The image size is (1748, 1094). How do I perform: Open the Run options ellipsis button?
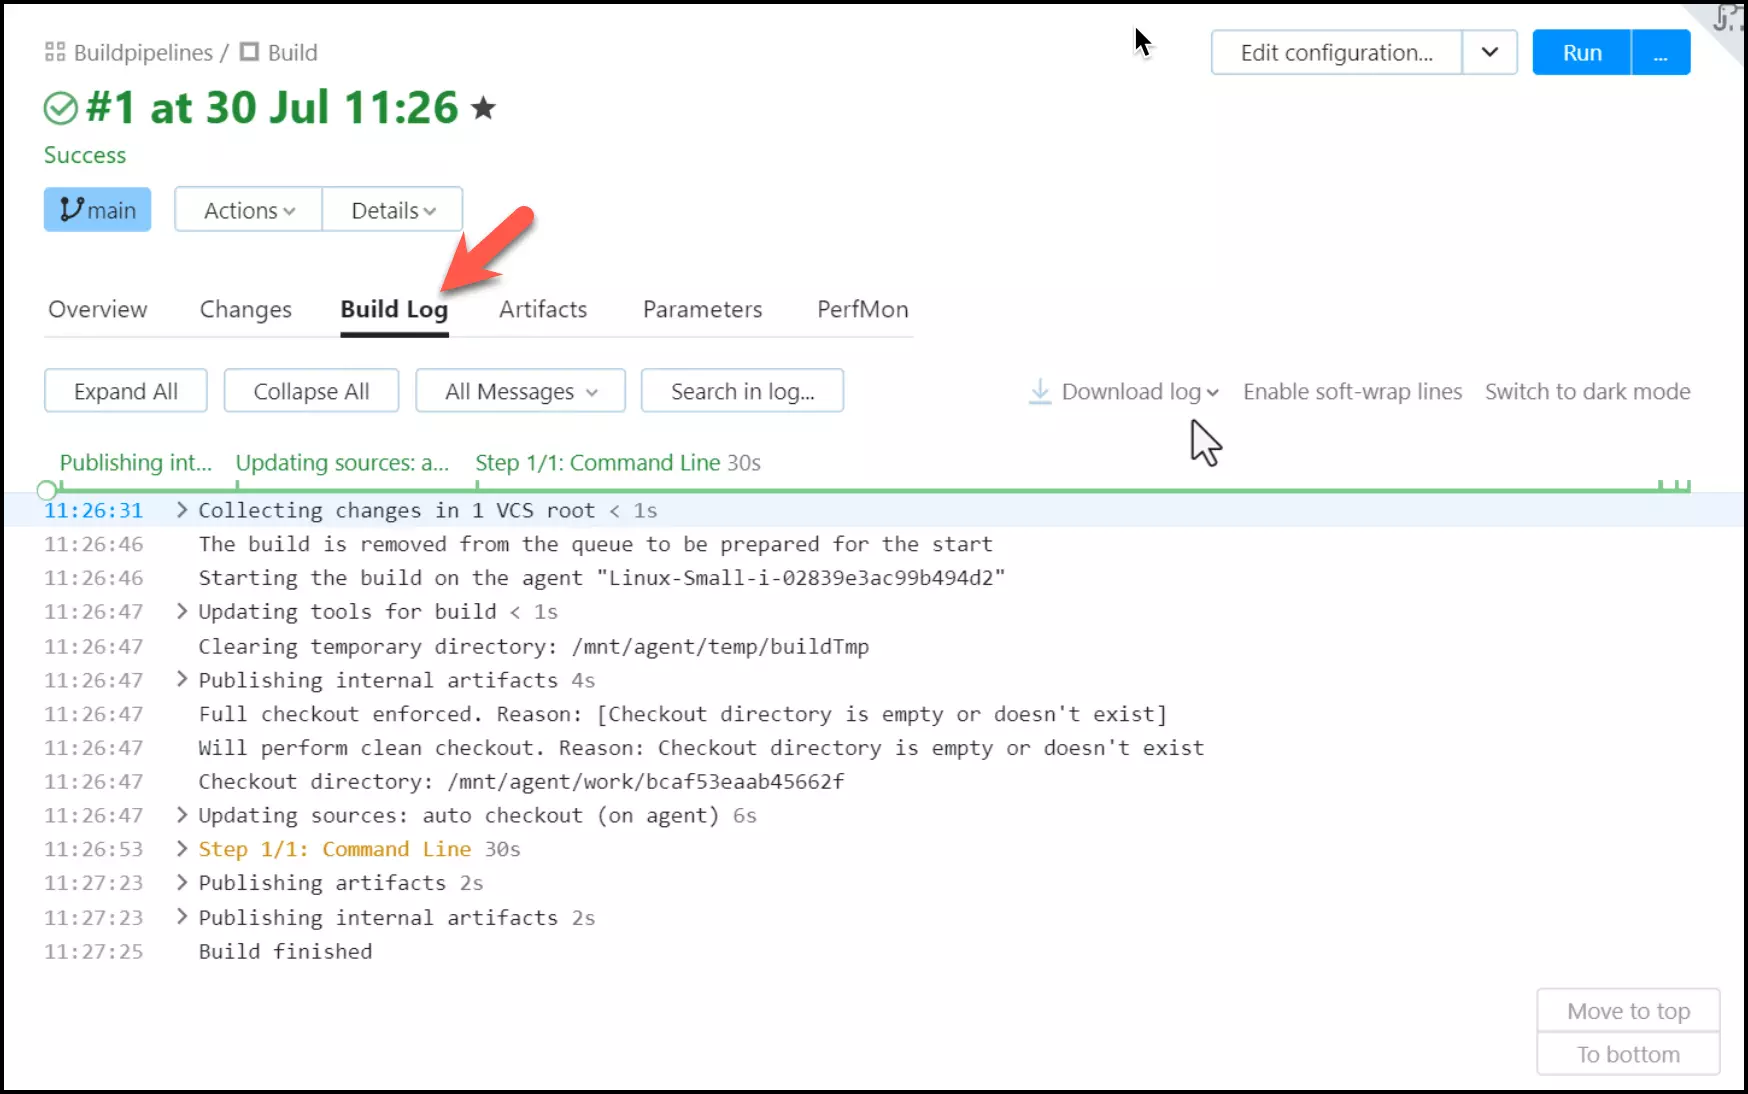pos(1660,53)
